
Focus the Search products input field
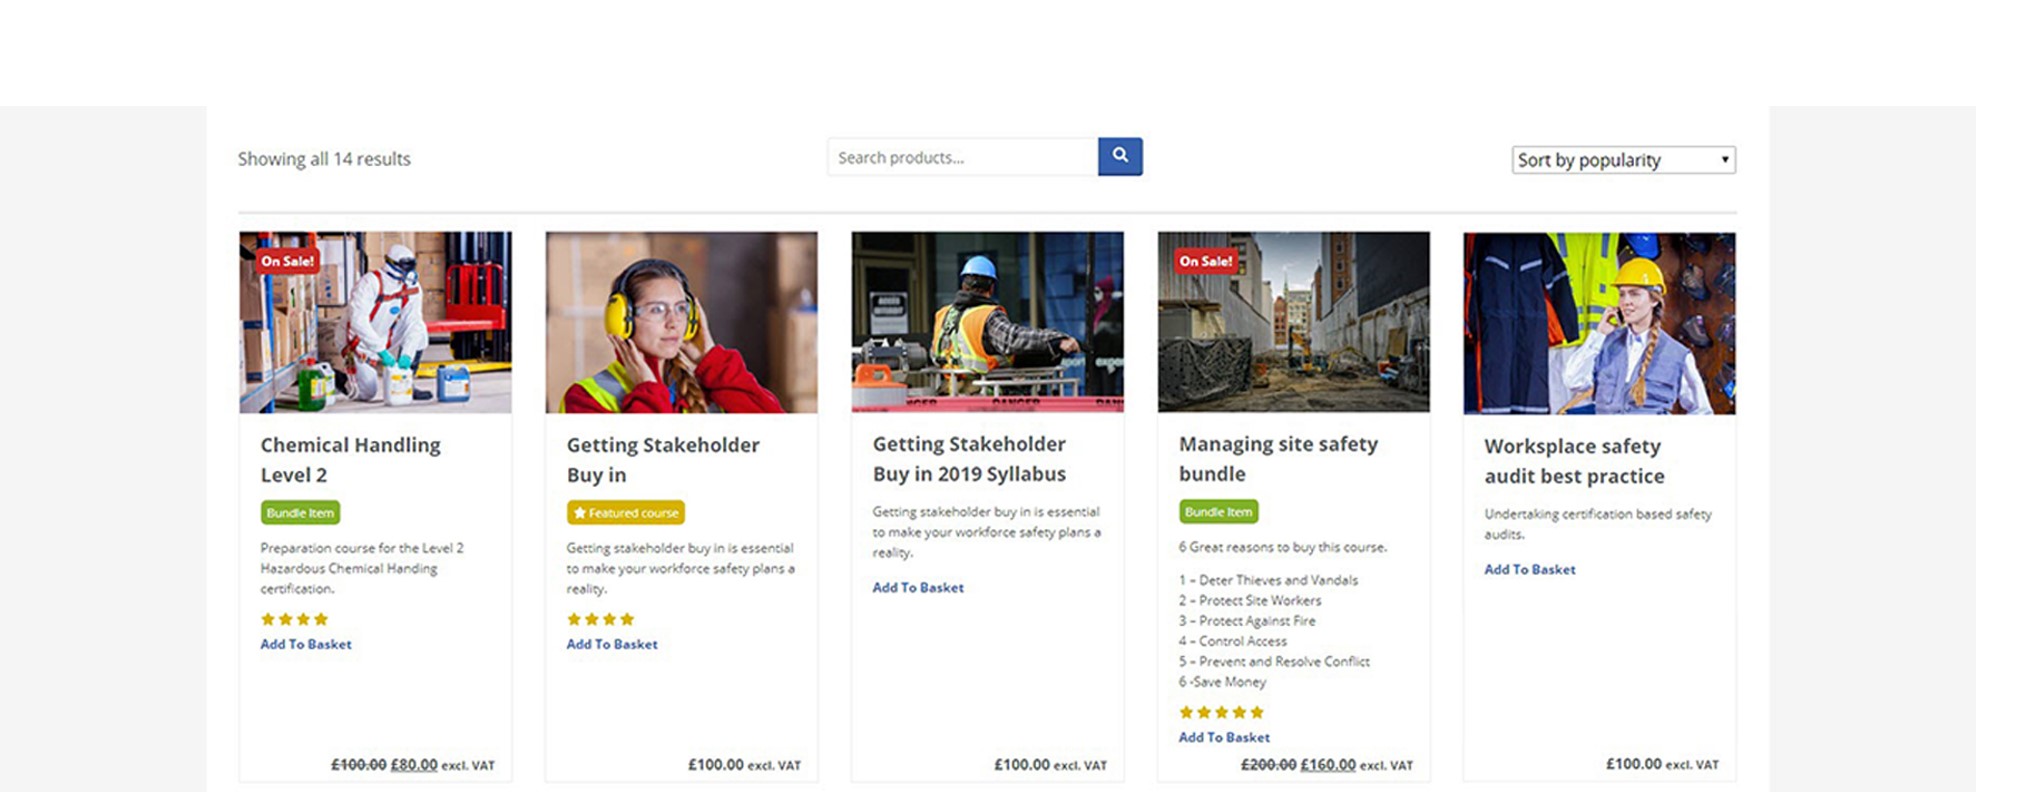click(x=962, y=157)
